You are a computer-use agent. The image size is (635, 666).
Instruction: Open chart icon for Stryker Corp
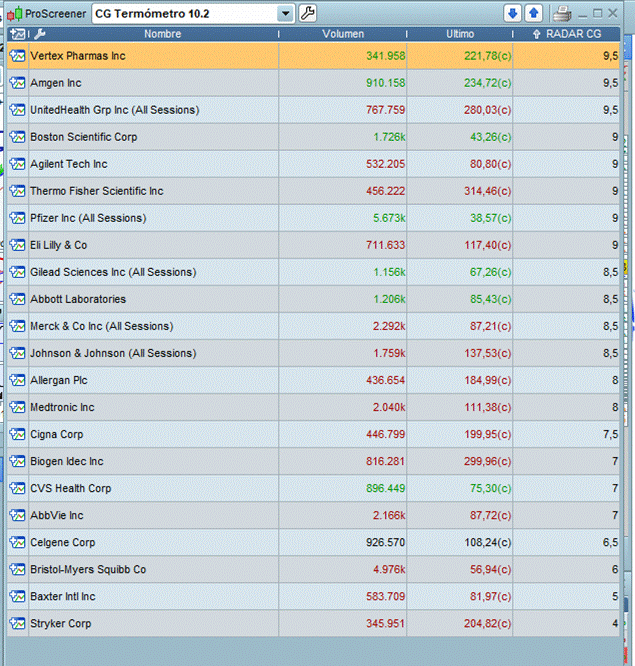pyautogui.click(x=17, y=623)
